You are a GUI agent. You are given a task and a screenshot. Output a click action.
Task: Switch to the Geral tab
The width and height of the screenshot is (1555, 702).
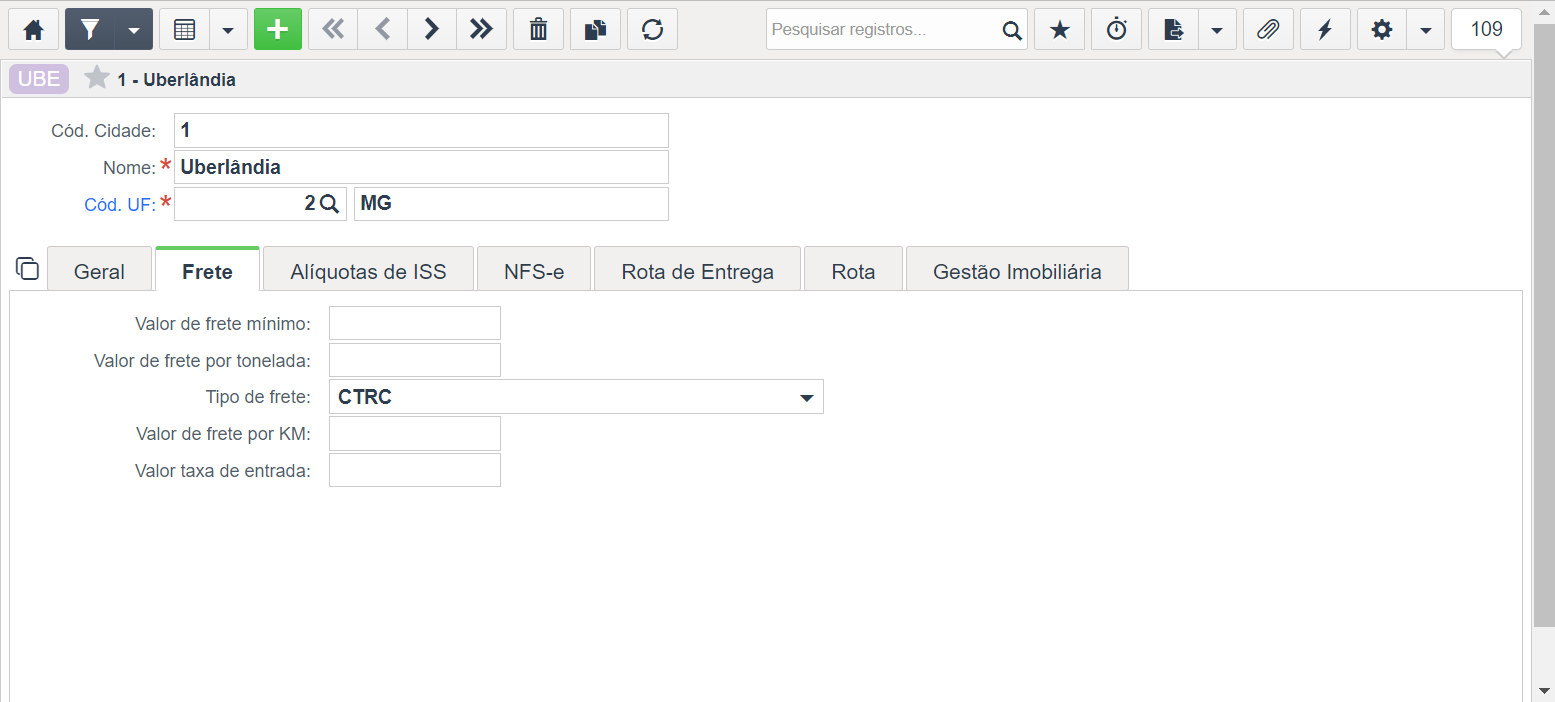point(99,271)
